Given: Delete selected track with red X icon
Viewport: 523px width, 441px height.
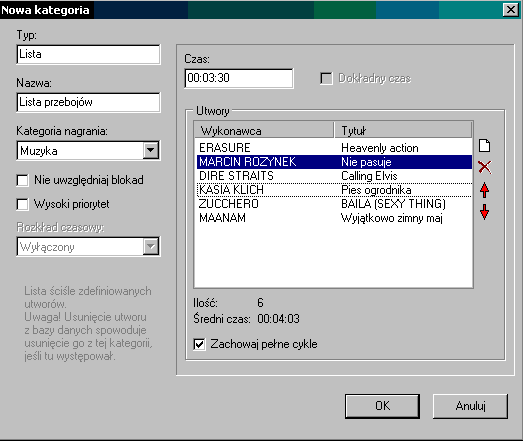Looking at the screenshot, I should (484, 167).
